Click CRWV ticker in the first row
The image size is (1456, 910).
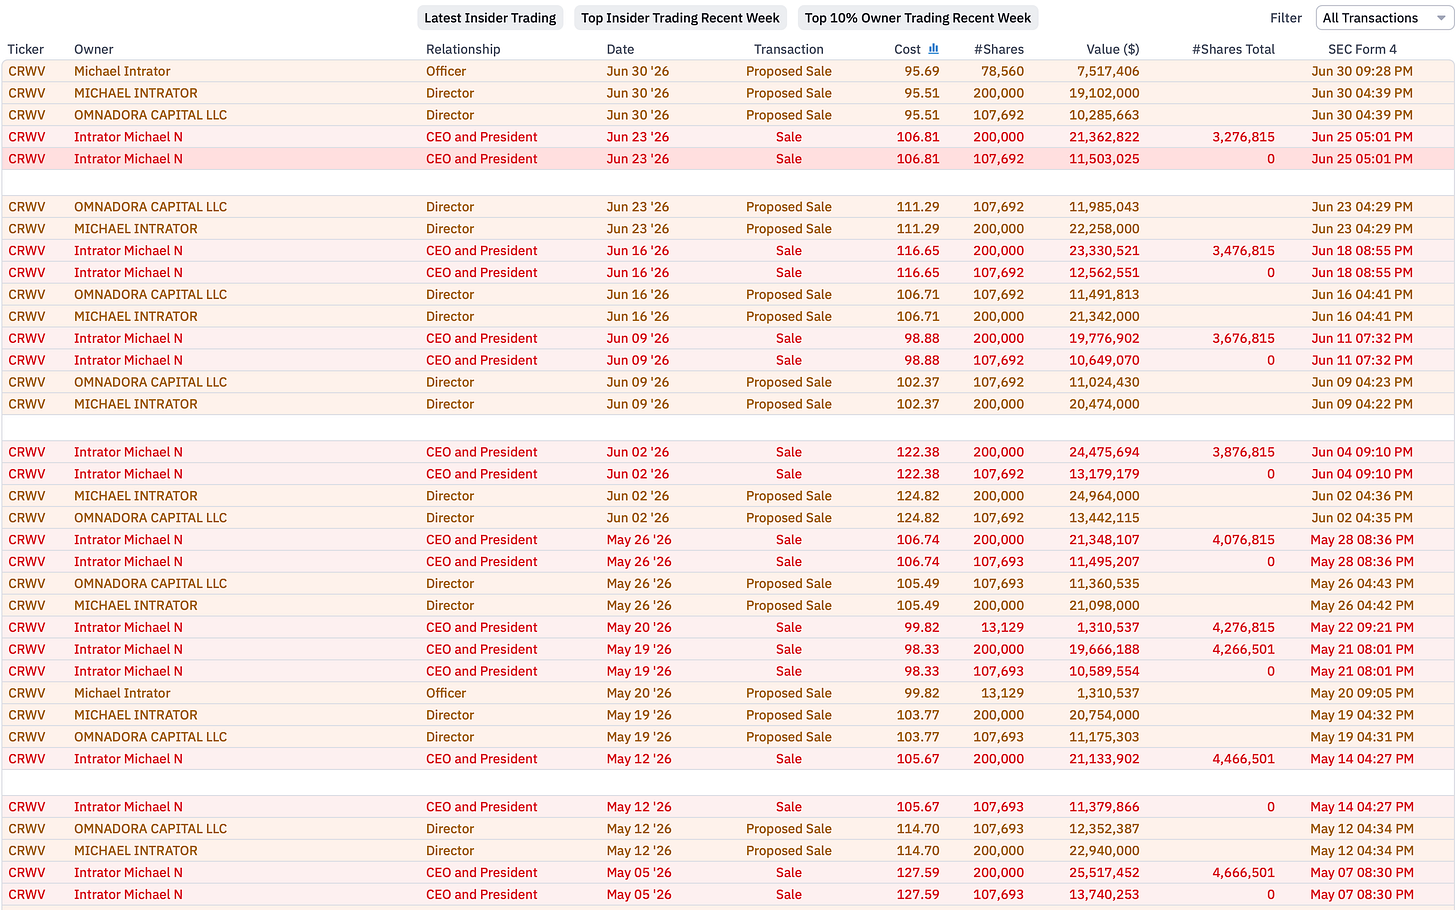click(x=27, y=71)
